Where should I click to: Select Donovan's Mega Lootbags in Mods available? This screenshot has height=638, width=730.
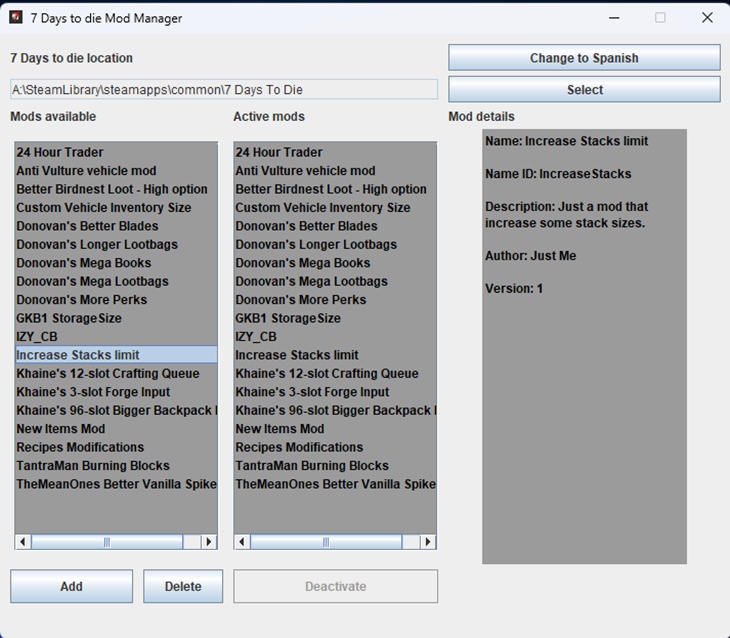(116, 281)
